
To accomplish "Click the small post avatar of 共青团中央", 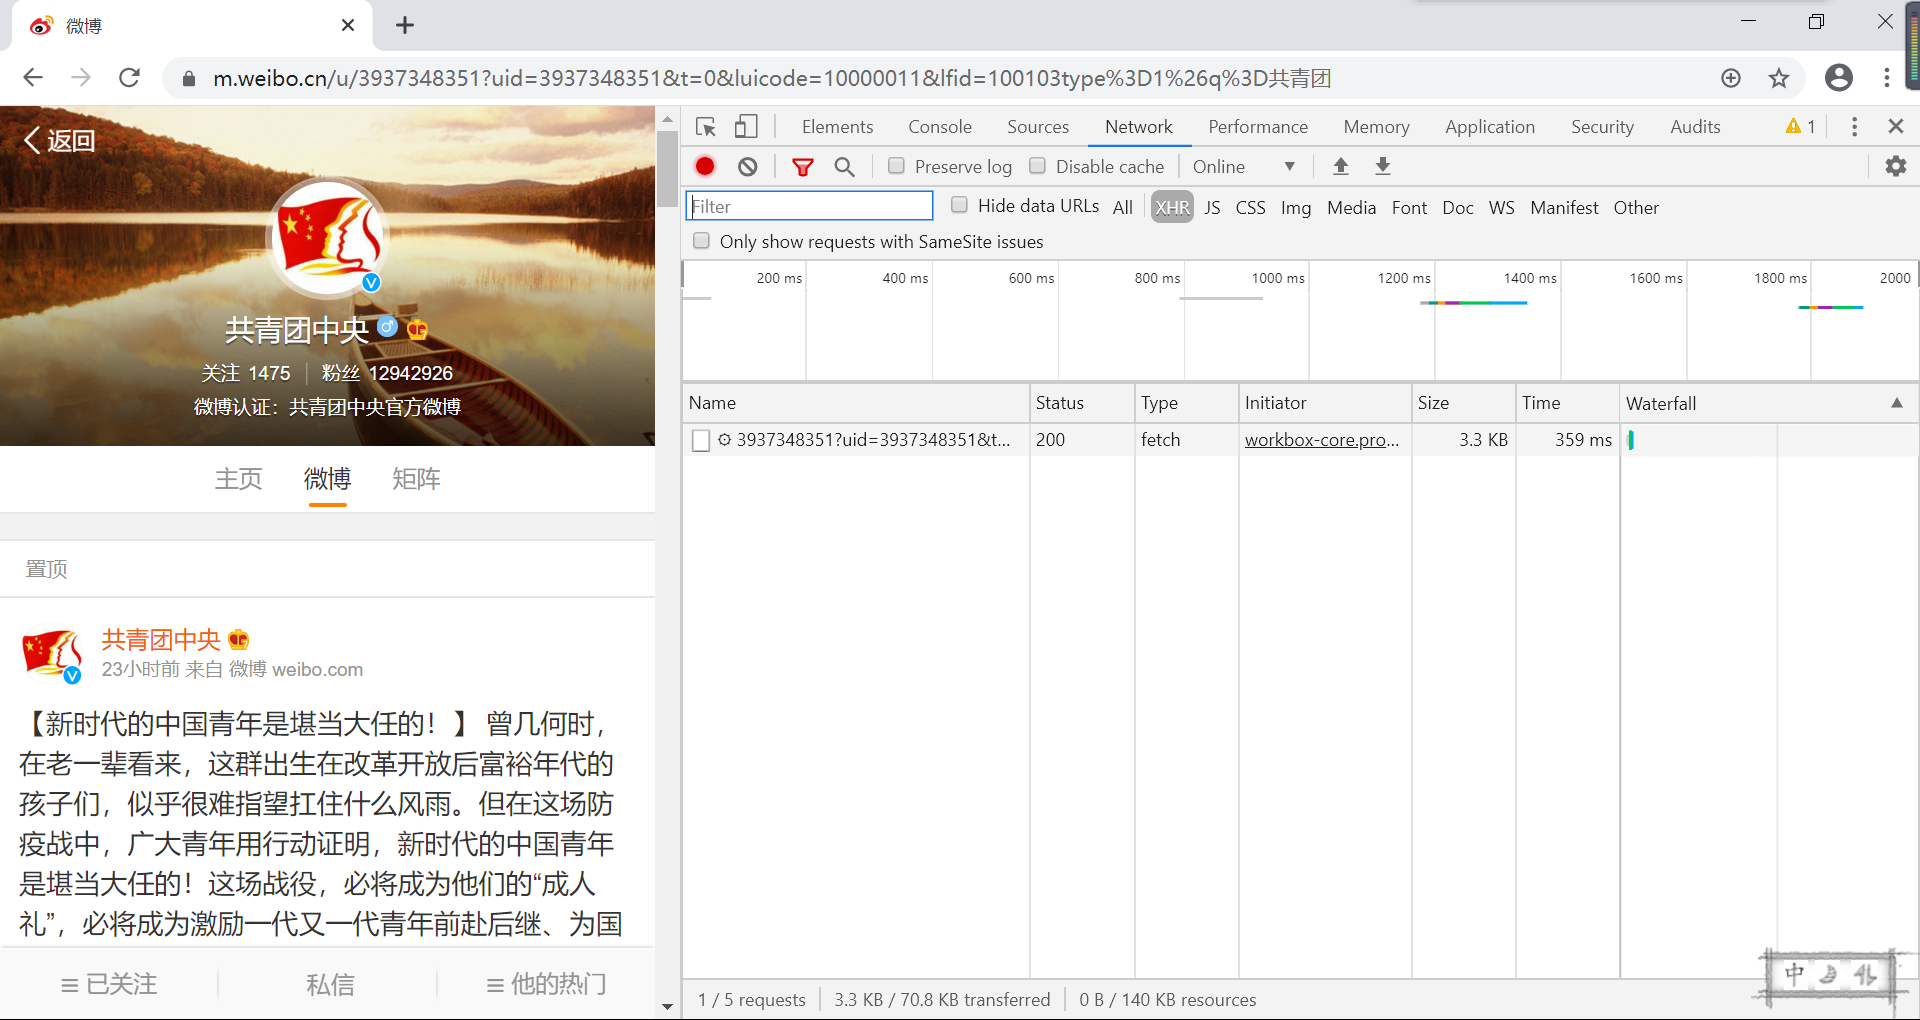I will (x=50, y=655).
